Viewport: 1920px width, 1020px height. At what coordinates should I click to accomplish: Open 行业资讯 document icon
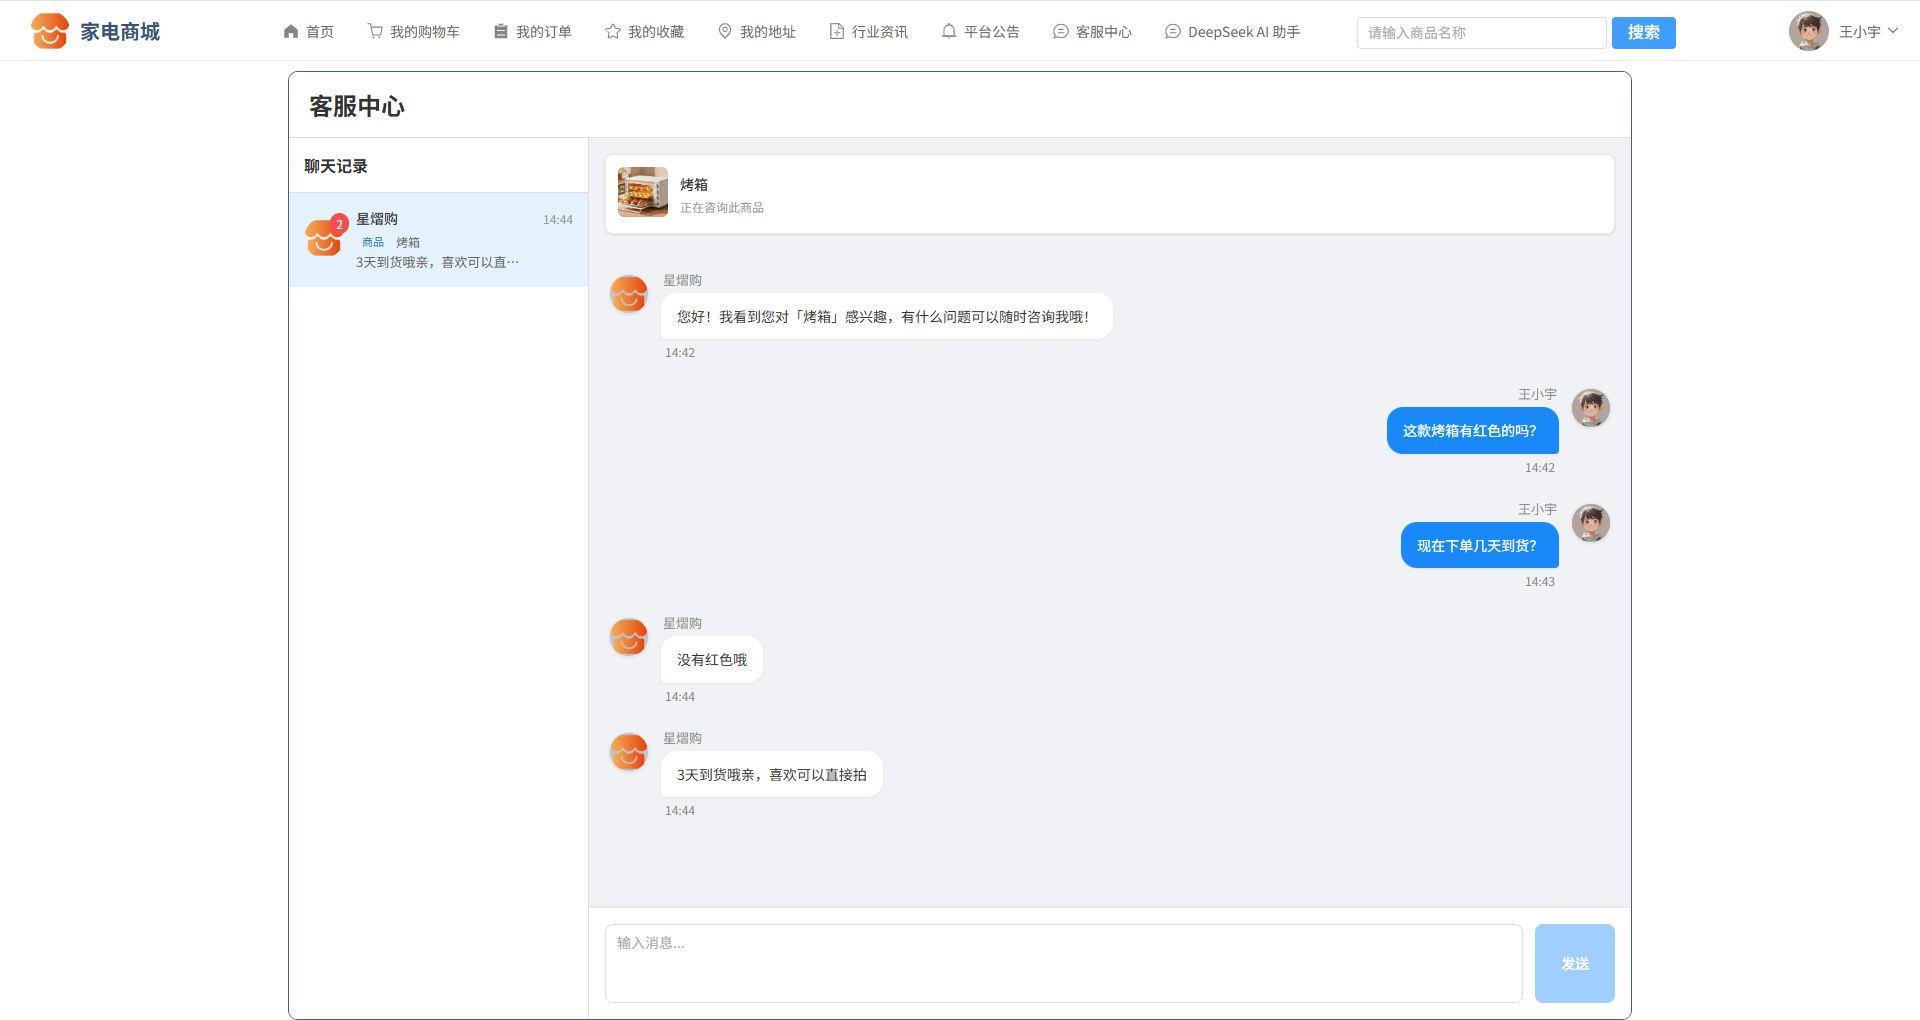pos(837,31)
